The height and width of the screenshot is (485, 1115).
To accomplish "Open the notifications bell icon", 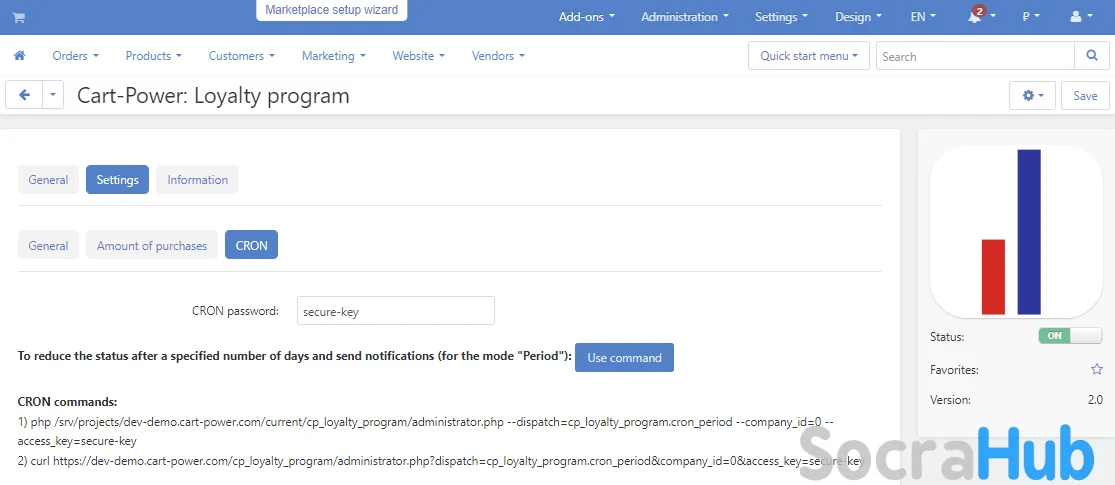I will point(979,16).
